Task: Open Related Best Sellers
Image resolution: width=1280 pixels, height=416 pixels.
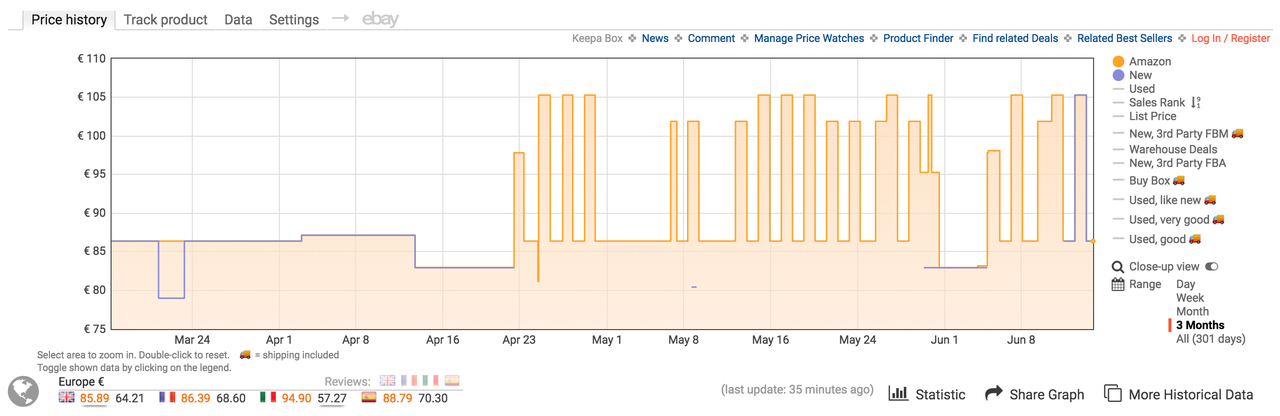Action: tap(1124, 38)
